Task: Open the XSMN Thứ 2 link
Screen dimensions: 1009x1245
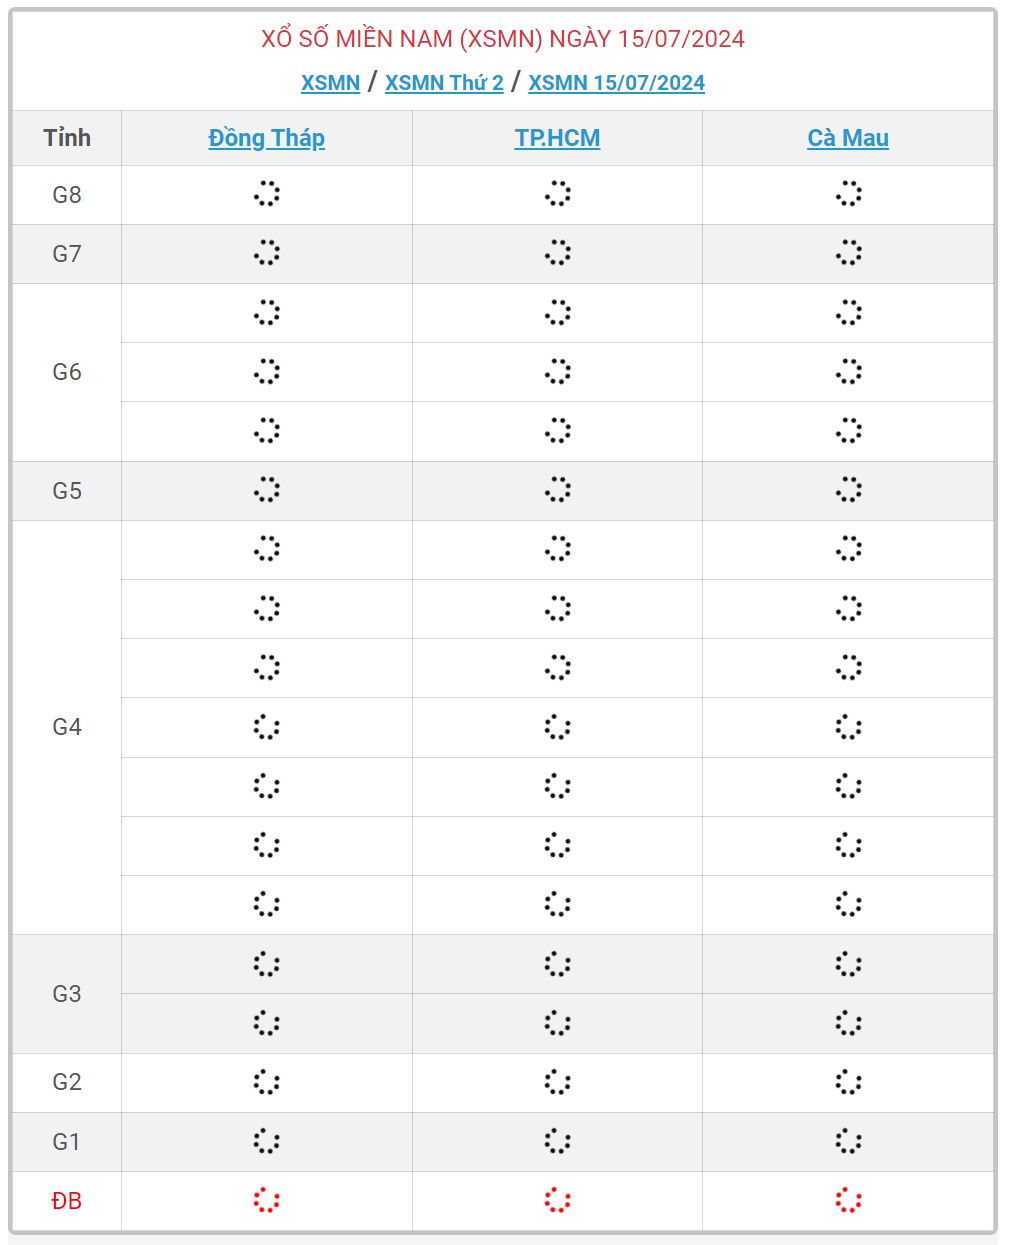Action: (x=444, y=83)
